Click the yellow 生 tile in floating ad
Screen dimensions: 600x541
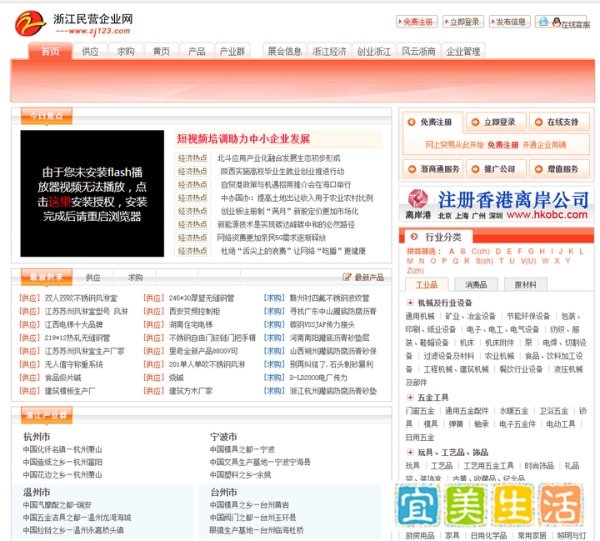(513, 505)
